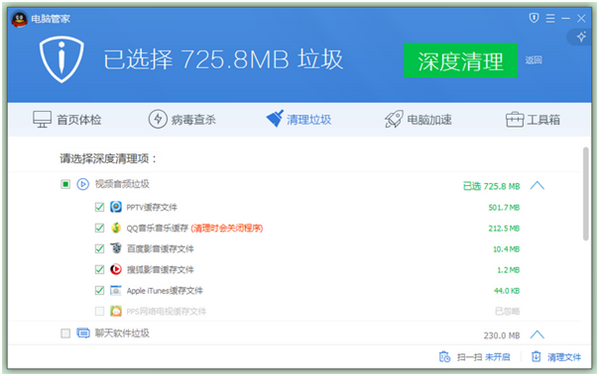Click the sparkle skin icon at top right
The width and height of the screenshot is (600, 376).
582,37
